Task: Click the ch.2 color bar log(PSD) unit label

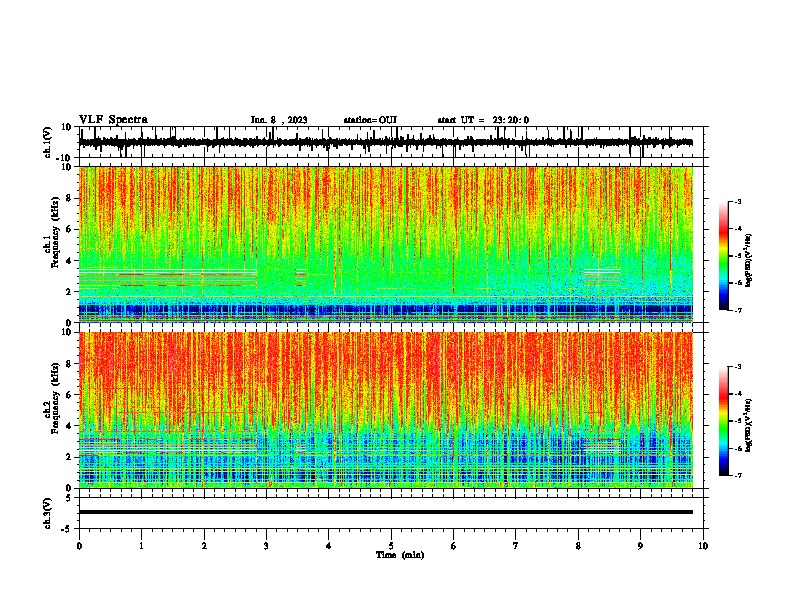Action: click(749, 426)
